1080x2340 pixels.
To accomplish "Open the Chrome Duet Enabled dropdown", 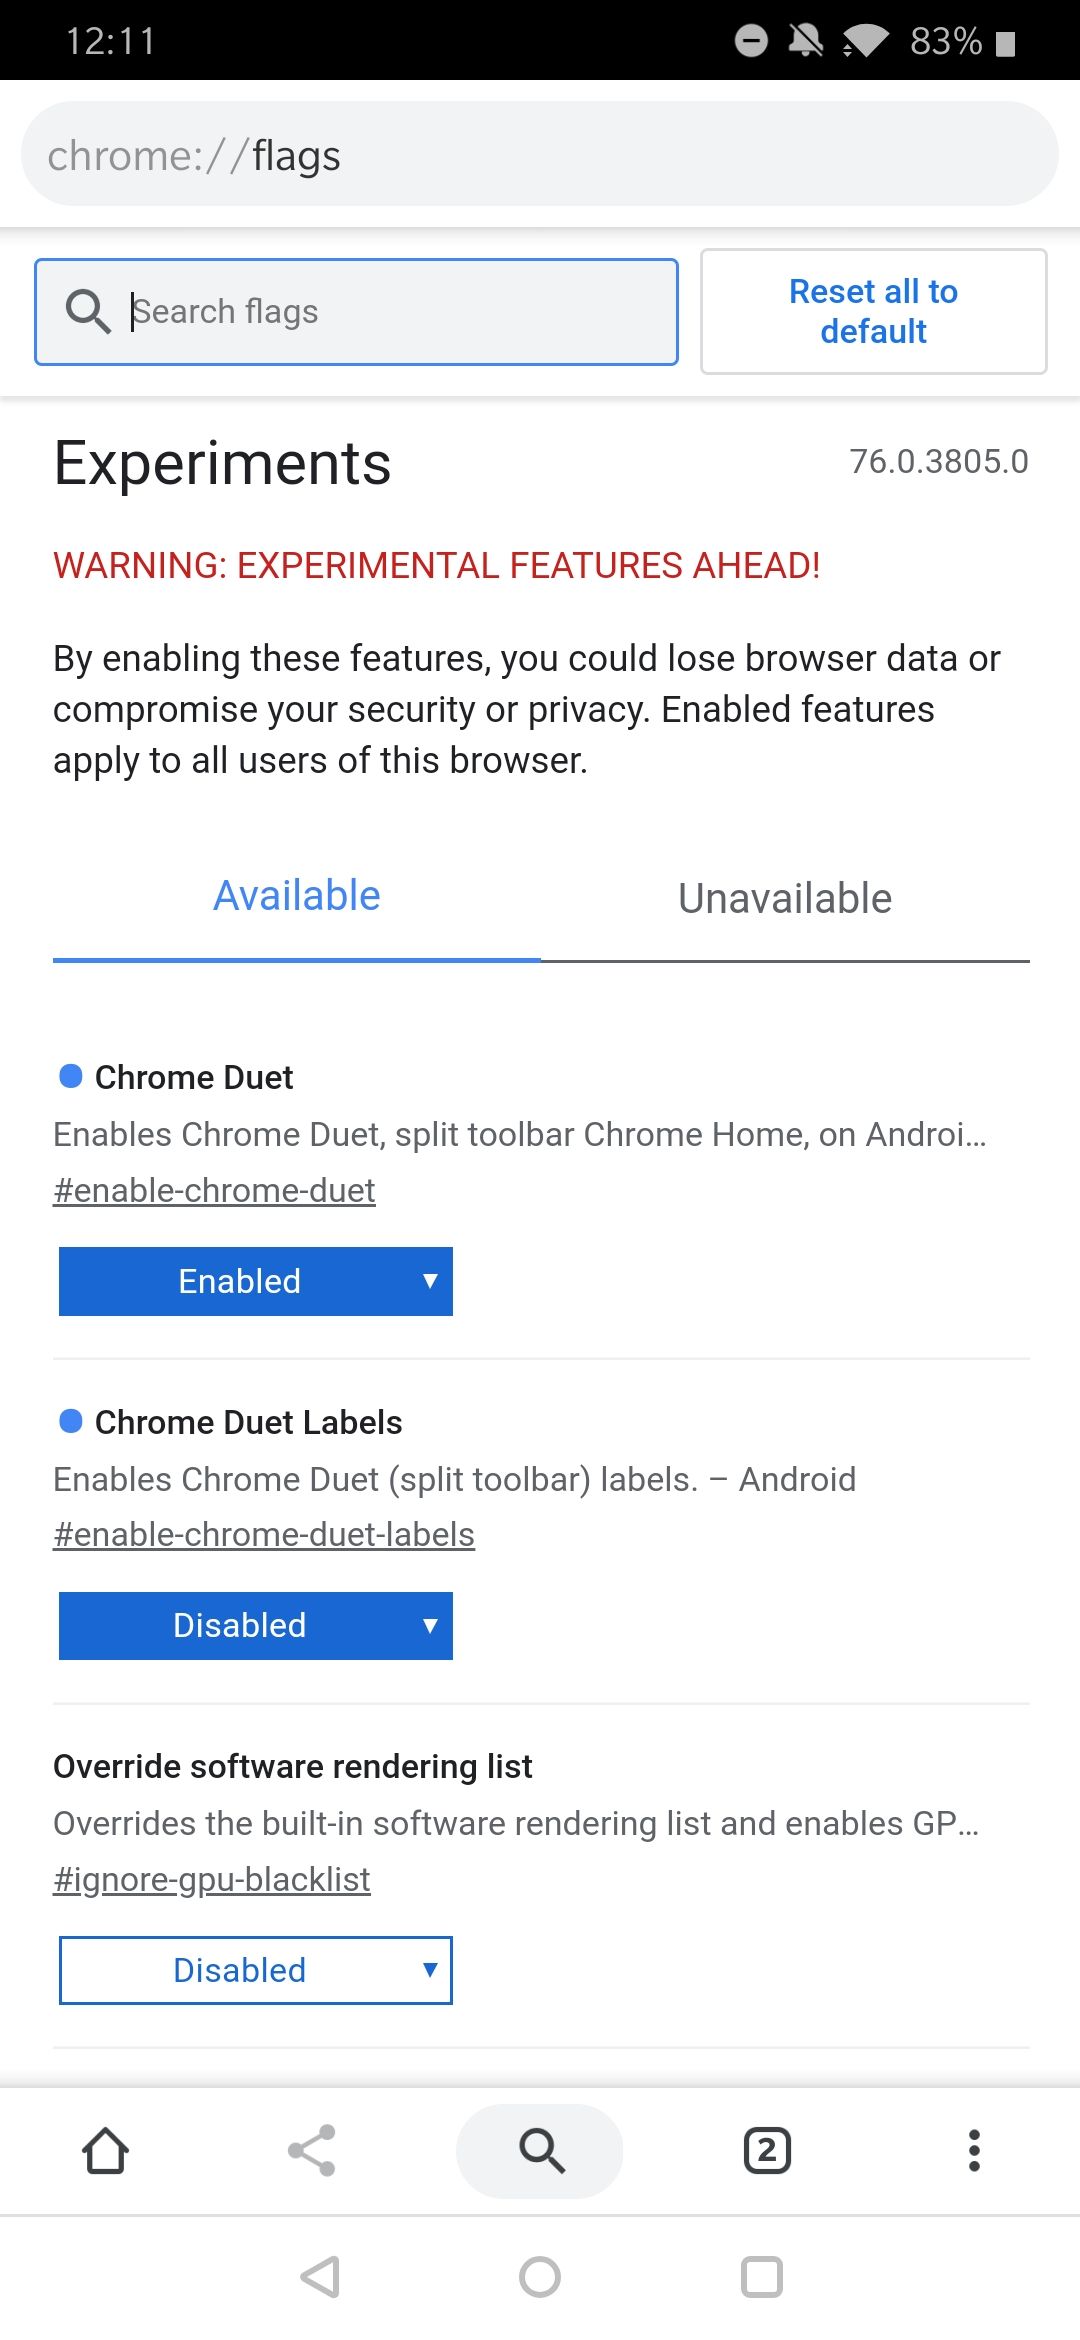I will pyautogui.click(x=256, y=1281).
